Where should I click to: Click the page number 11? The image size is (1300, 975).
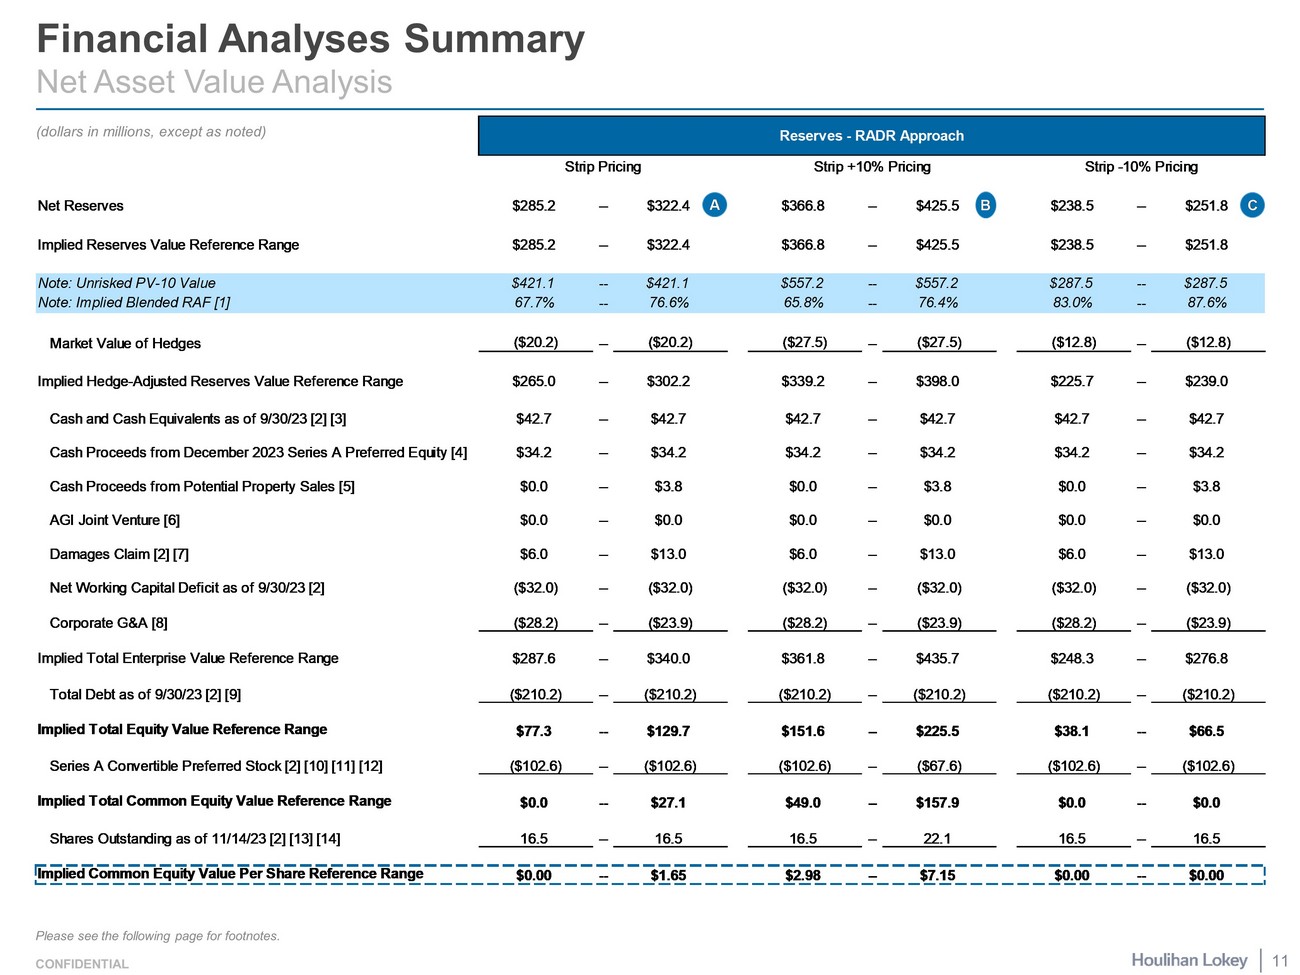1280,961
